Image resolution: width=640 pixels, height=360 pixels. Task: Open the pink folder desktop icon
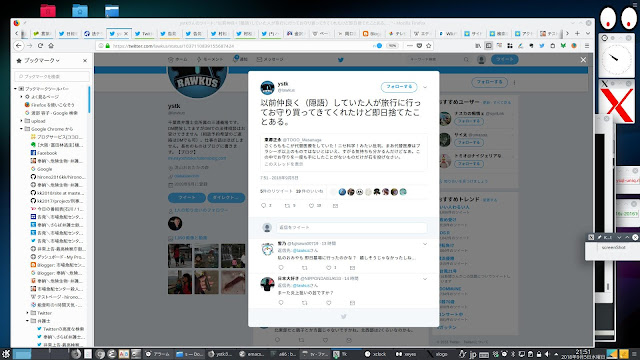[48, 10]
